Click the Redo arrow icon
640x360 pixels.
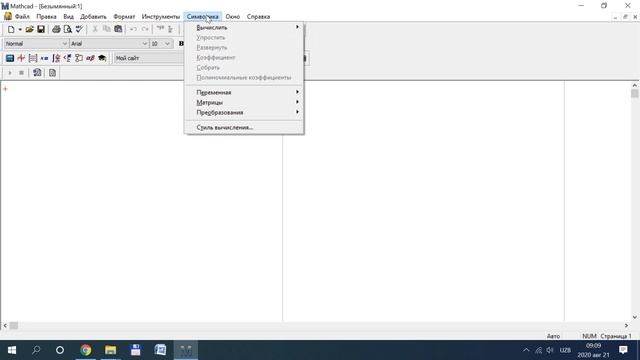click(145, 29)
